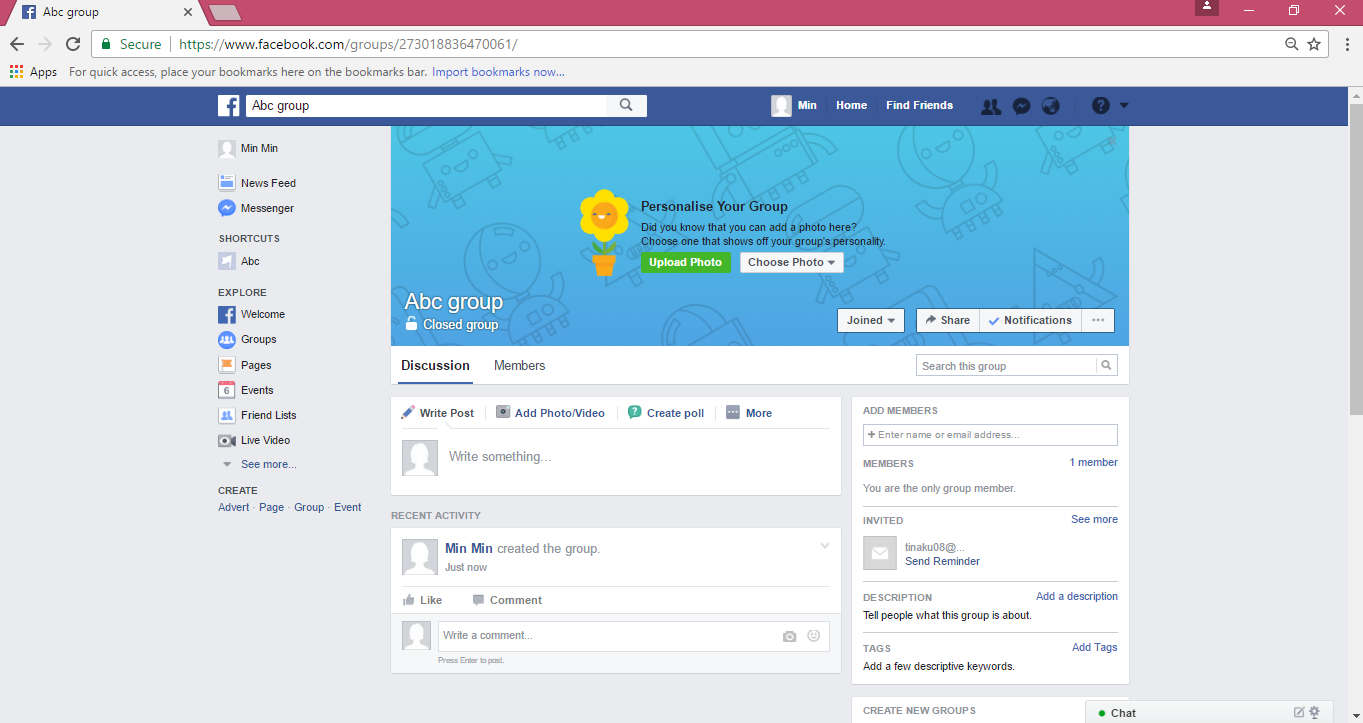Viewport: 1363px width, 723px height.
Task: Click the Add Tags link
Action: tap(1095, 647)
